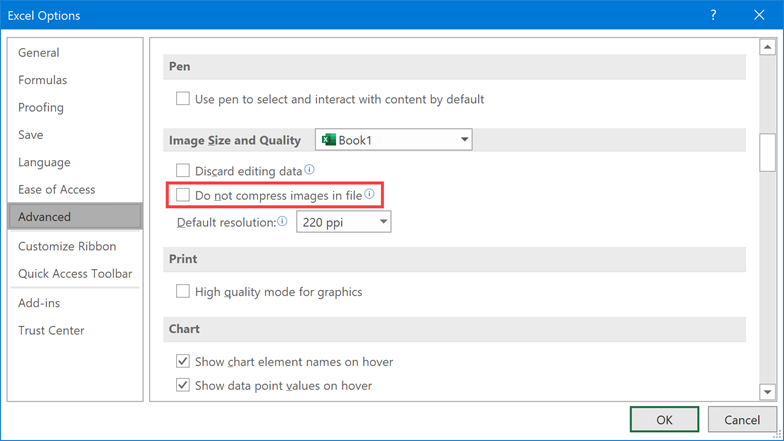Click the scroll up arrow
This screenshot has width=784, height=441.
coord(768,47)
